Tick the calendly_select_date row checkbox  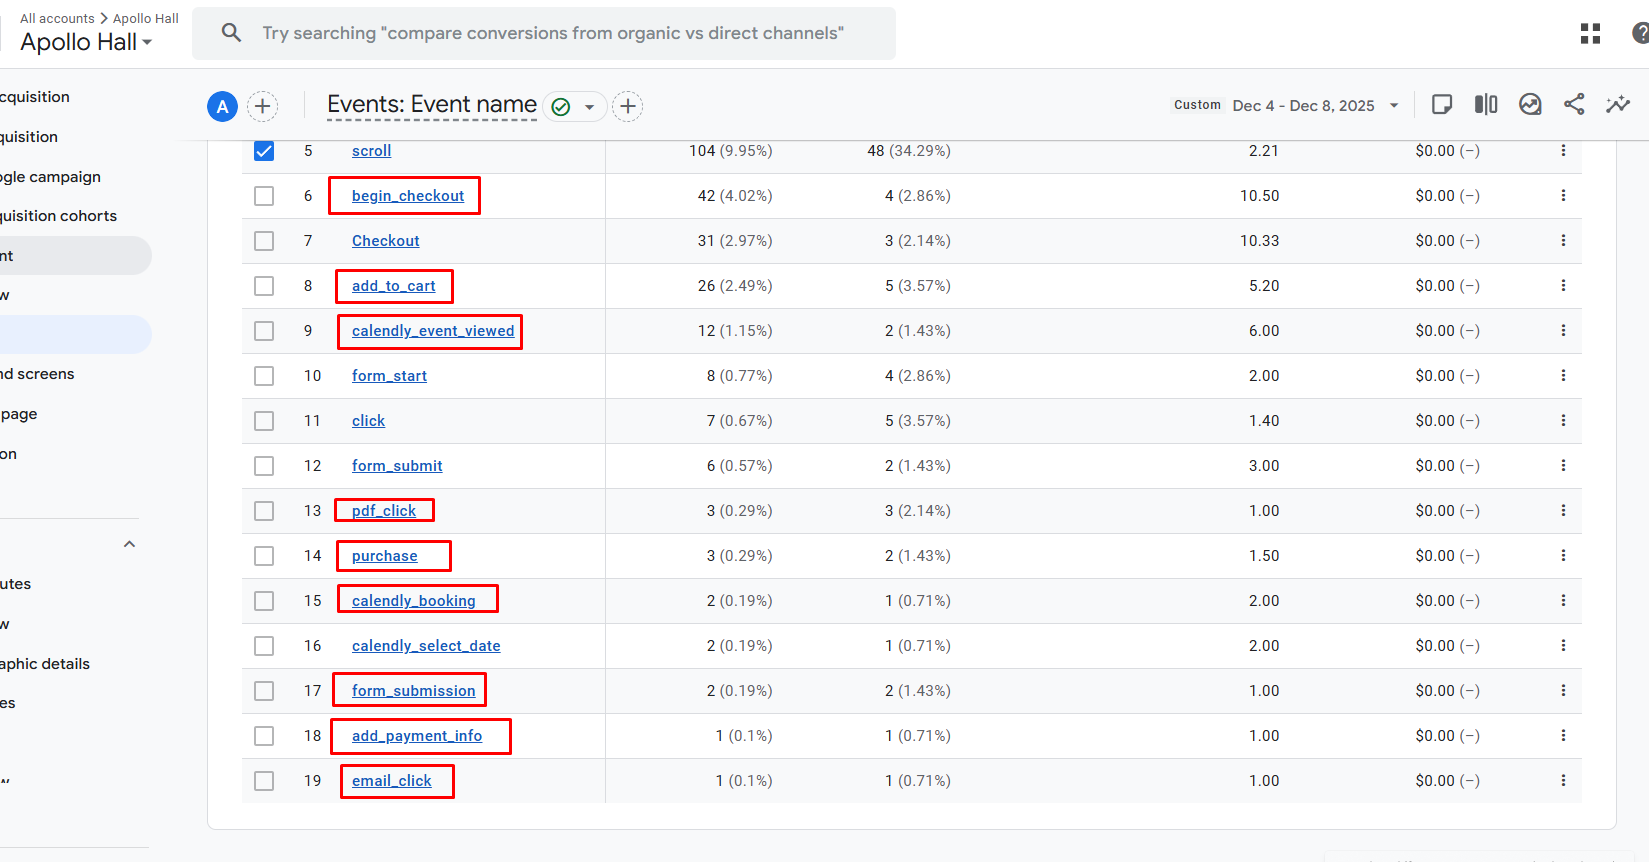(264, 646)
